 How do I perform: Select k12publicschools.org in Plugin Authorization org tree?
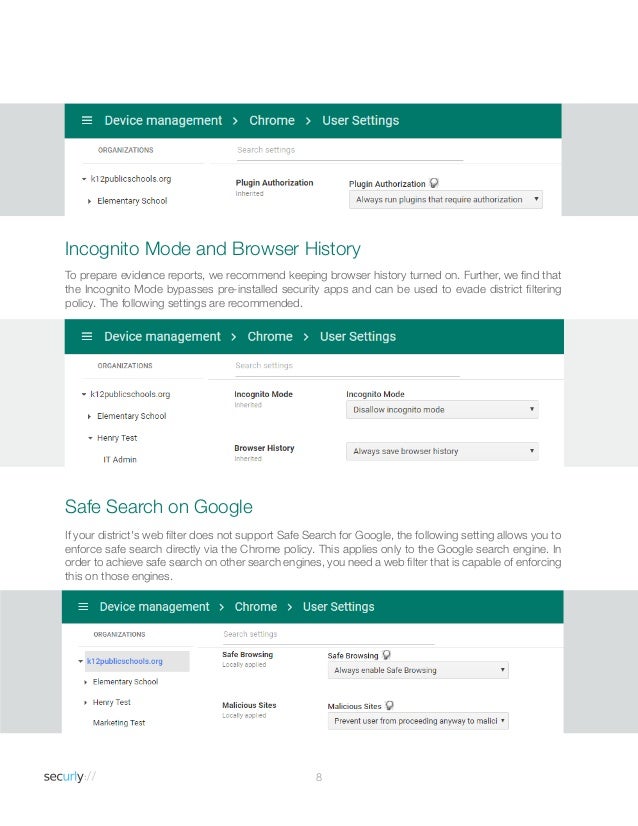(x=131, y=179)
